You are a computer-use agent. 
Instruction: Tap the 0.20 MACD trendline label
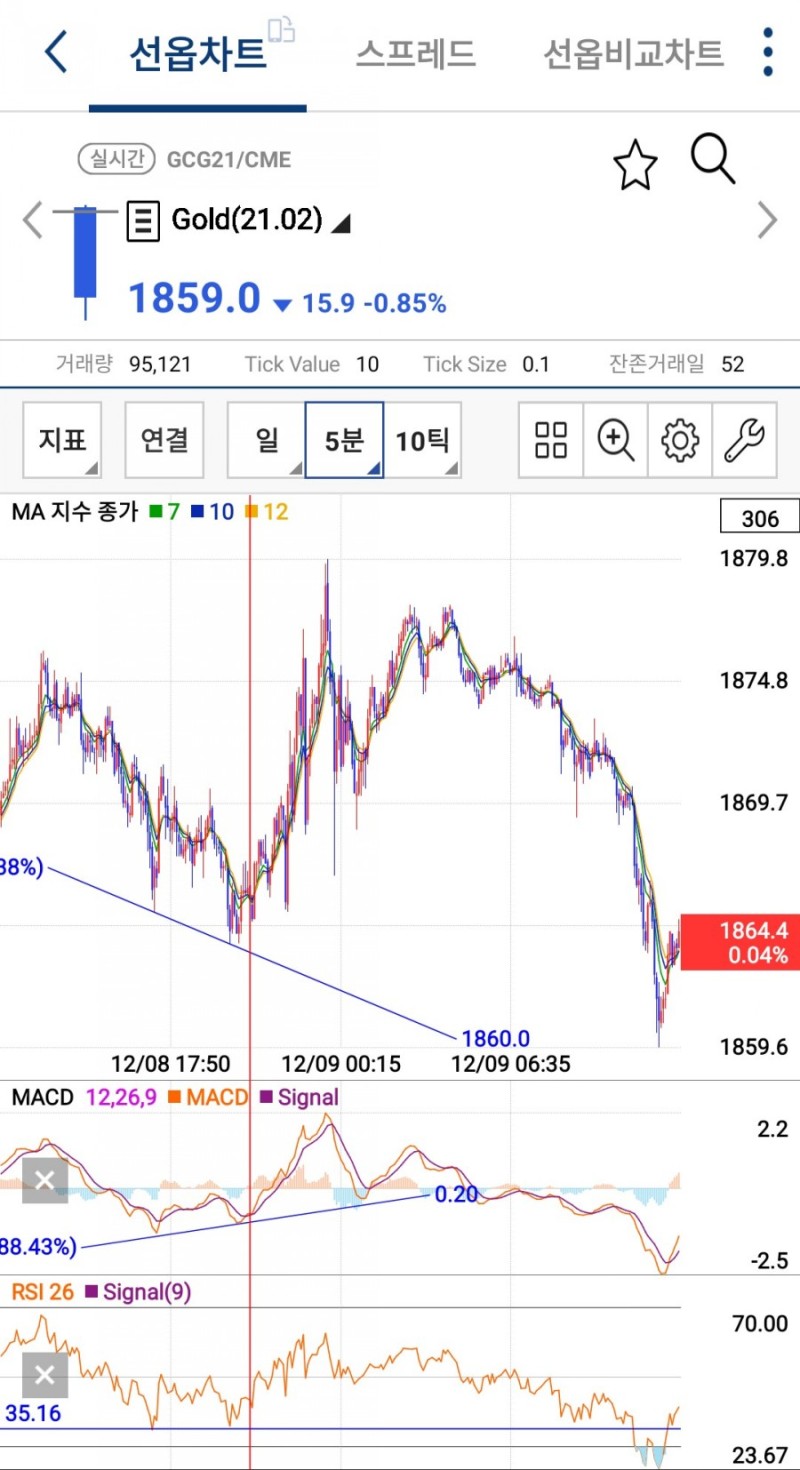point(456,1194)
